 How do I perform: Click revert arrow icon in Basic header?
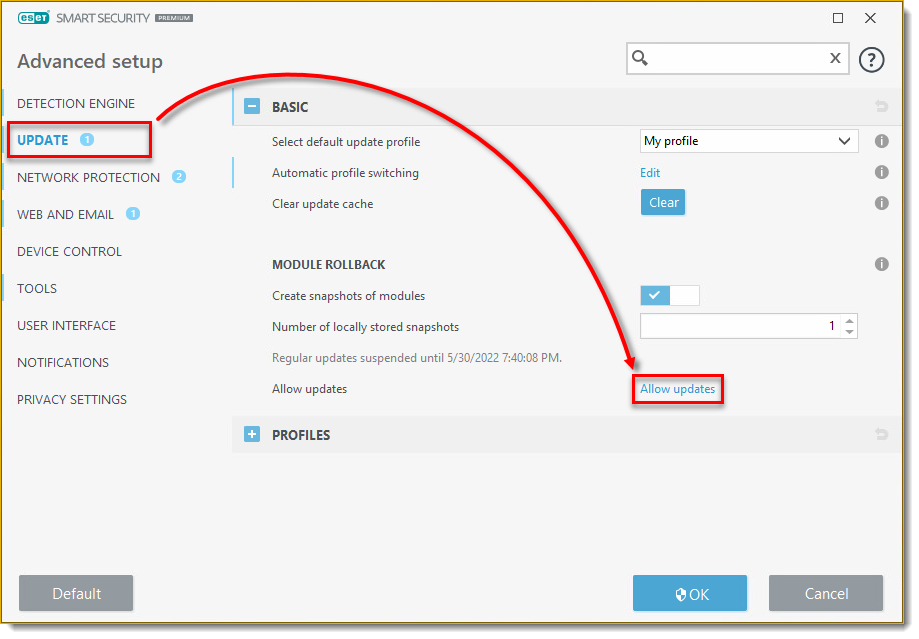(x=881, y=107)
